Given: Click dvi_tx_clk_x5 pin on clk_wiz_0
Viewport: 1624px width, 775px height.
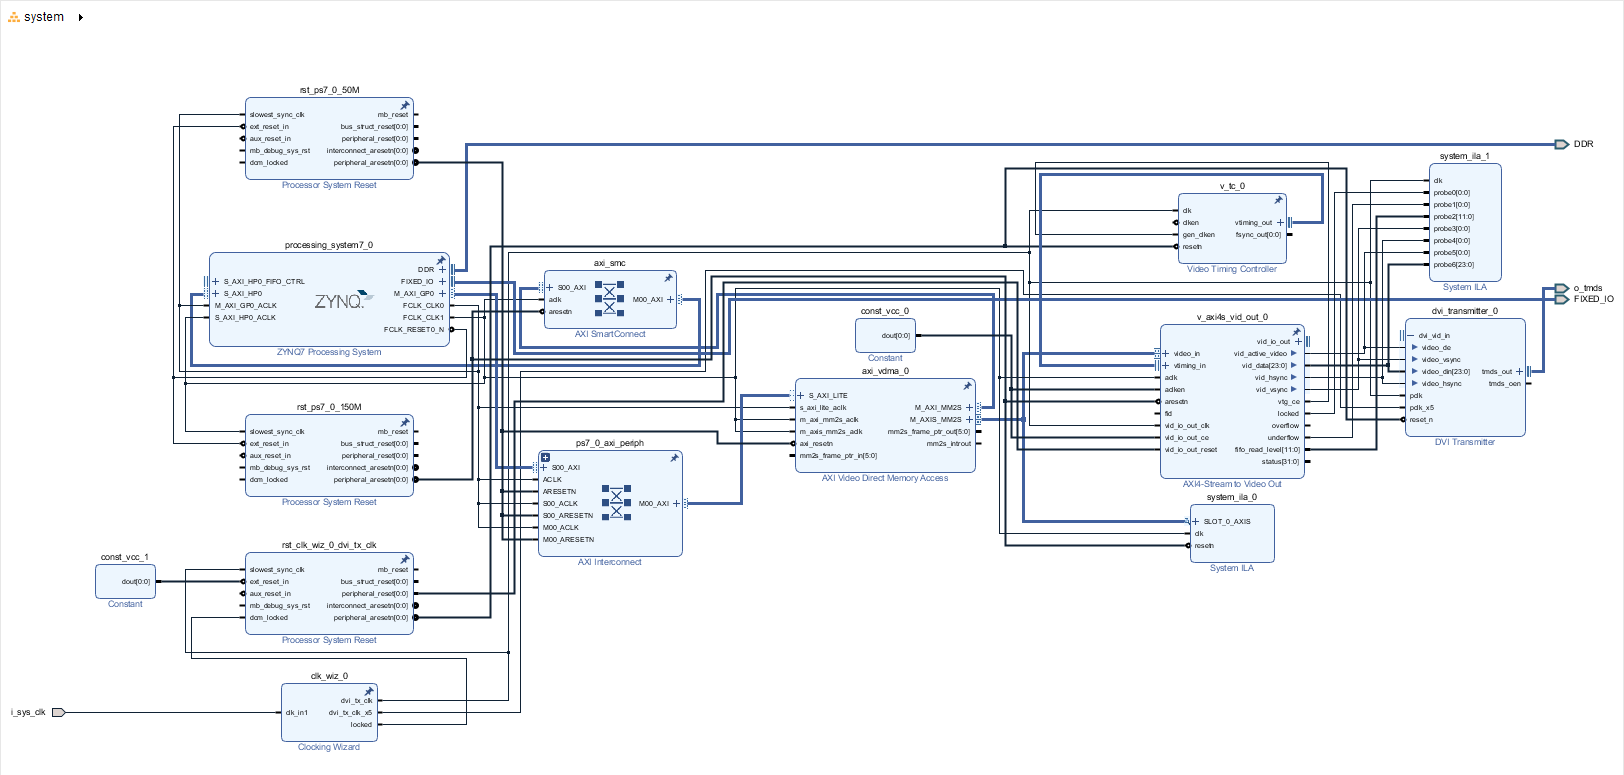Looking at the screenshot, I should point(350,712).
